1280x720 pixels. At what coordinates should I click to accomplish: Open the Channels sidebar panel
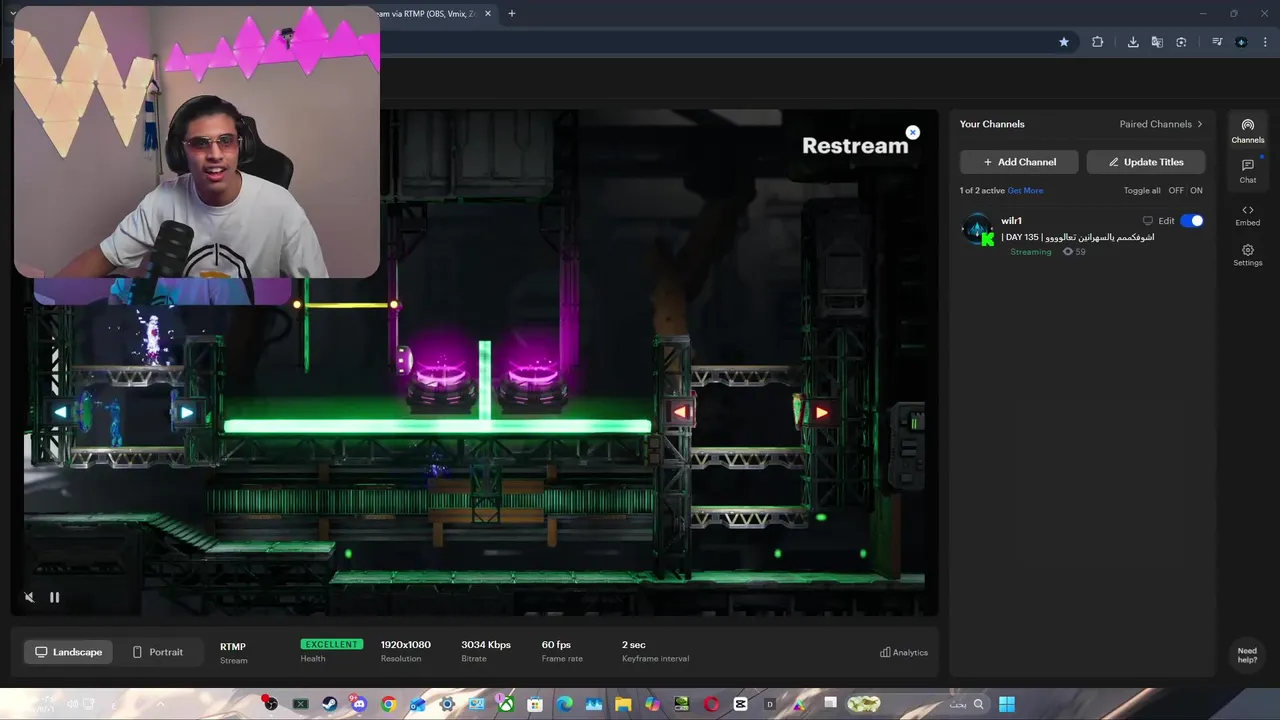click(x=1247, y=131)
